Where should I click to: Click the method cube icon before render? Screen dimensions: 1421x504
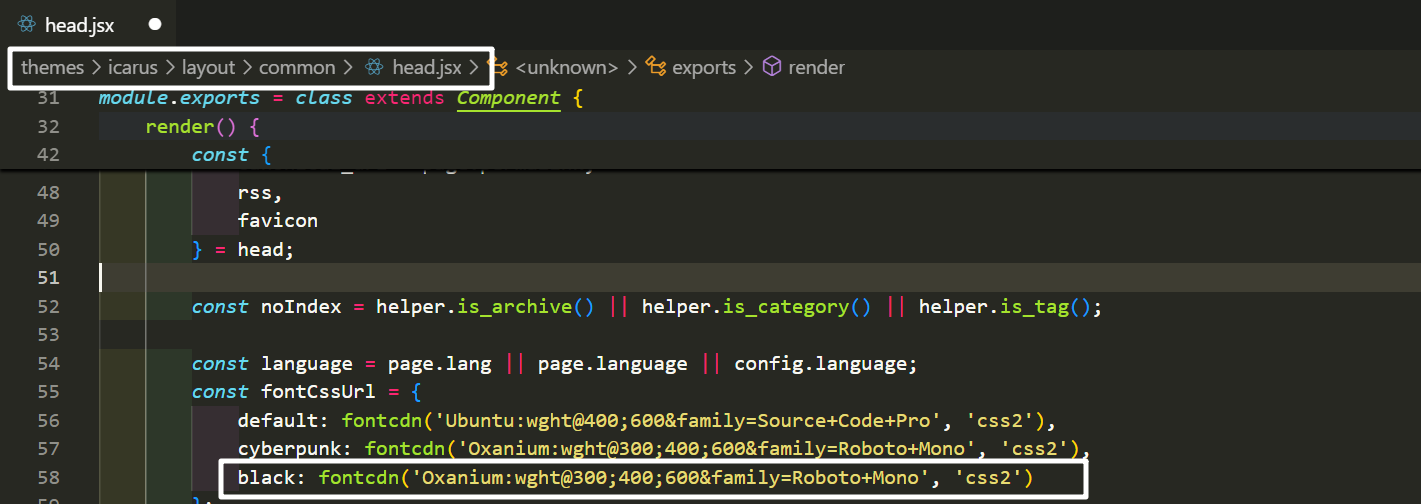click(772, 67)
